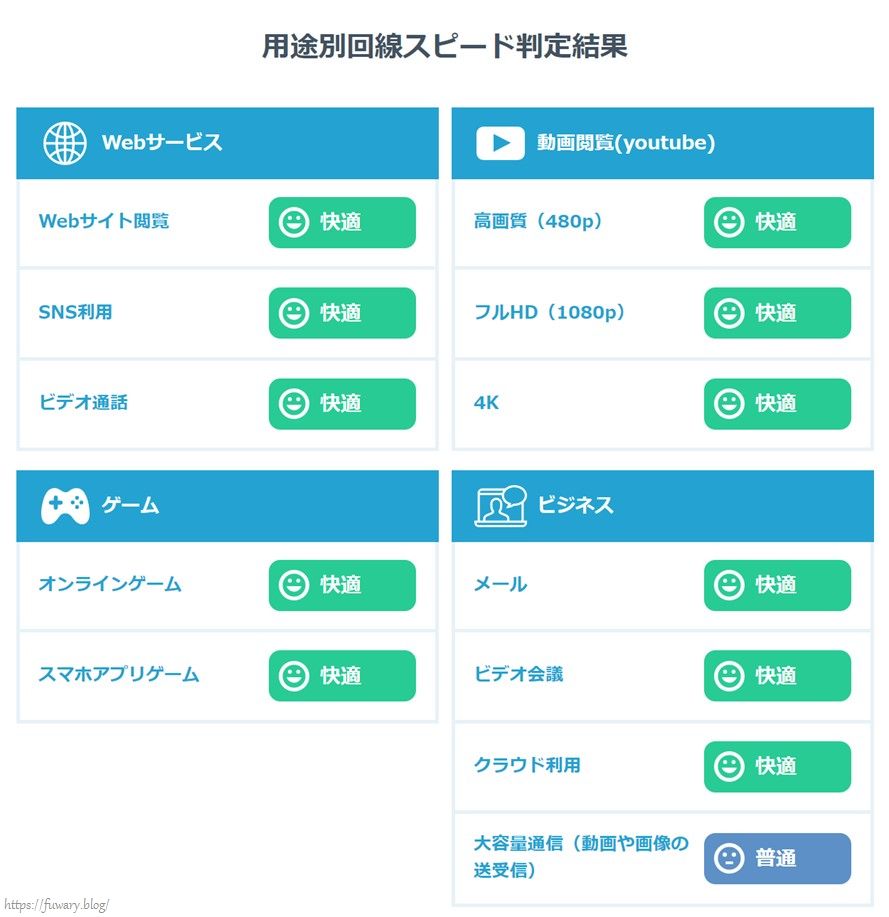The width and height of the screenshot is (889, 917).
Task: Click the fuwary.blog watermark URL
Action: pos(56,905)
